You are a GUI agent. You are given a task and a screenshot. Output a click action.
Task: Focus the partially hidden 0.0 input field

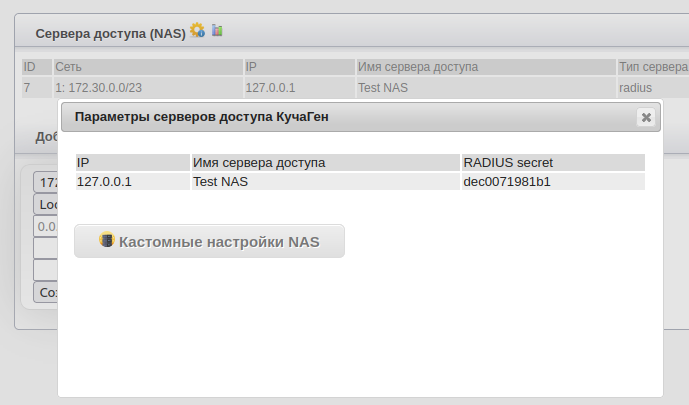coord(46,226)
